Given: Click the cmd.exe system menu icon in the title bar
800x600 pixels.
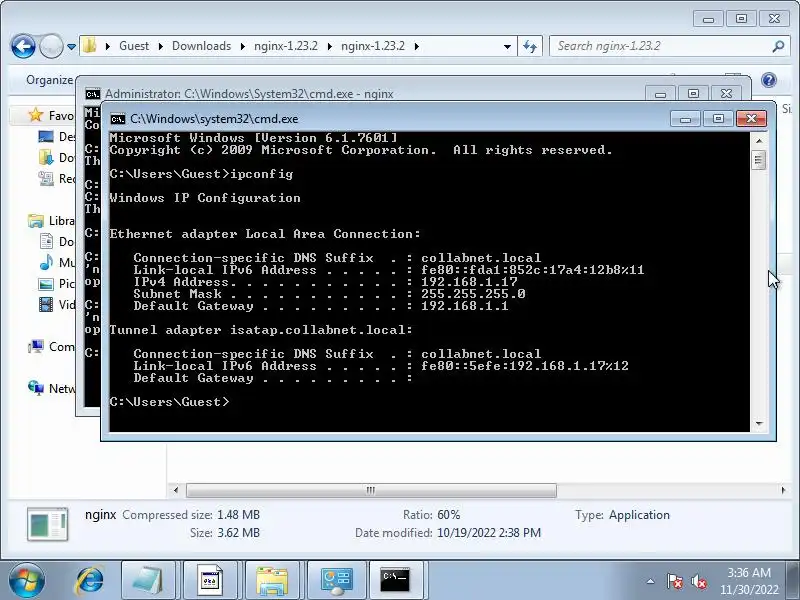Looking at the screenshot, I should click(x=117, y=119).
